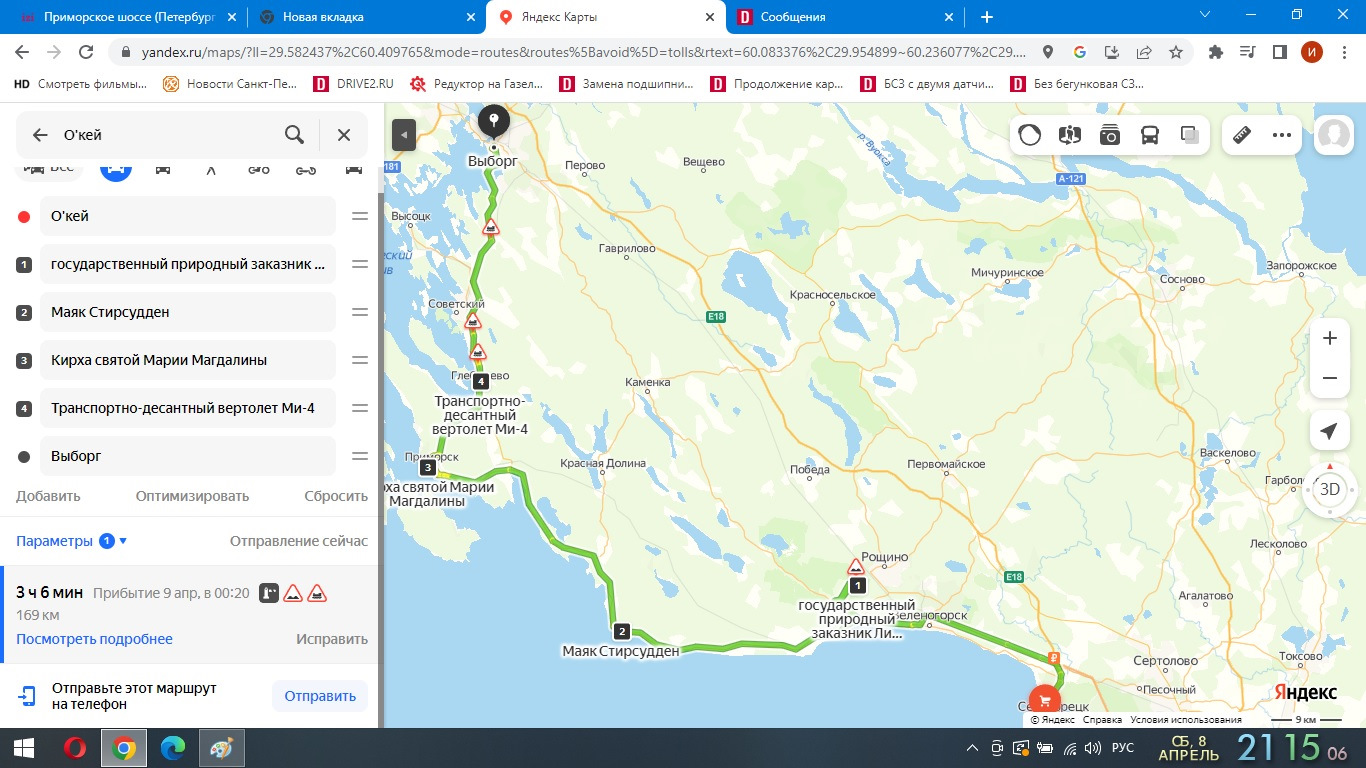
Task: Clear the search with the X icon
Action: tap(344, 135)
